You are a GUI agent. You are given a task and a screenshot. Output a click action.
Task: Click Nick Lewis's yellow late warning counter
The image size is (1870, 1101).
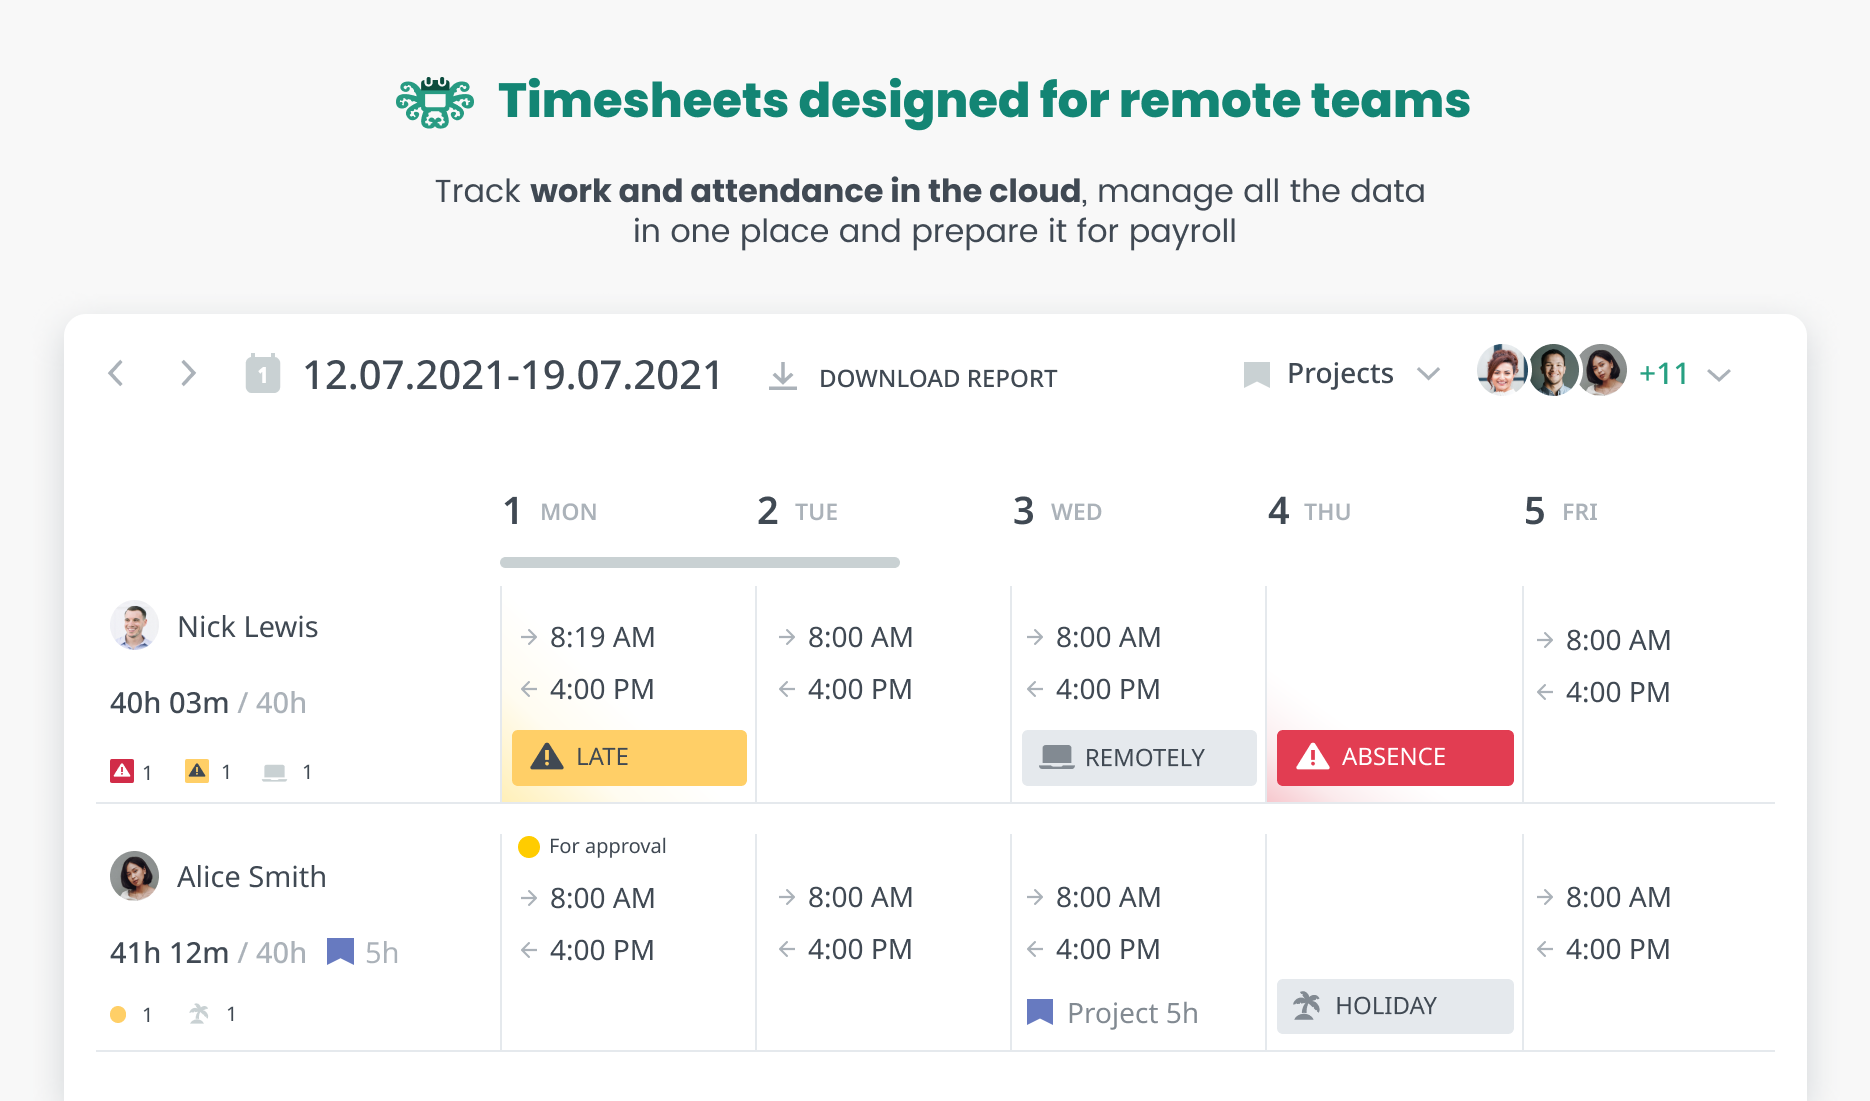[x=197, y=771]
